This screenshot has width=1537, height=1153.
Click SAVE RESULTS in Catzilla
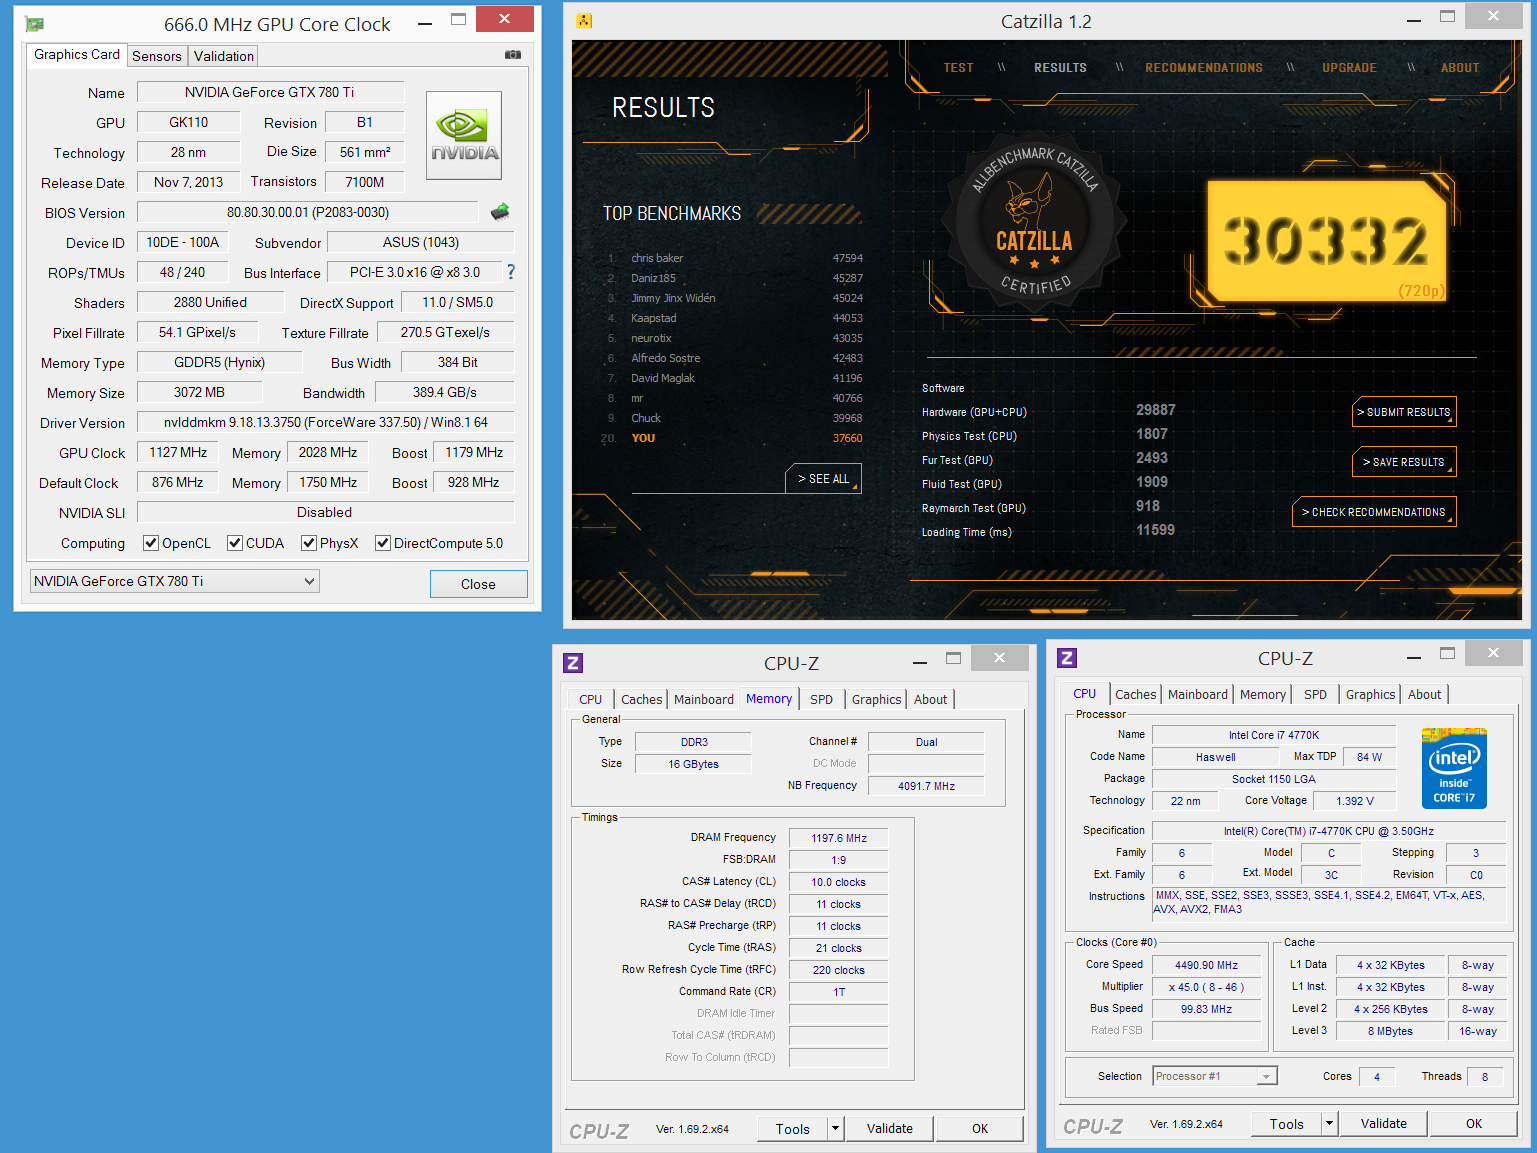coord(1404,462)
